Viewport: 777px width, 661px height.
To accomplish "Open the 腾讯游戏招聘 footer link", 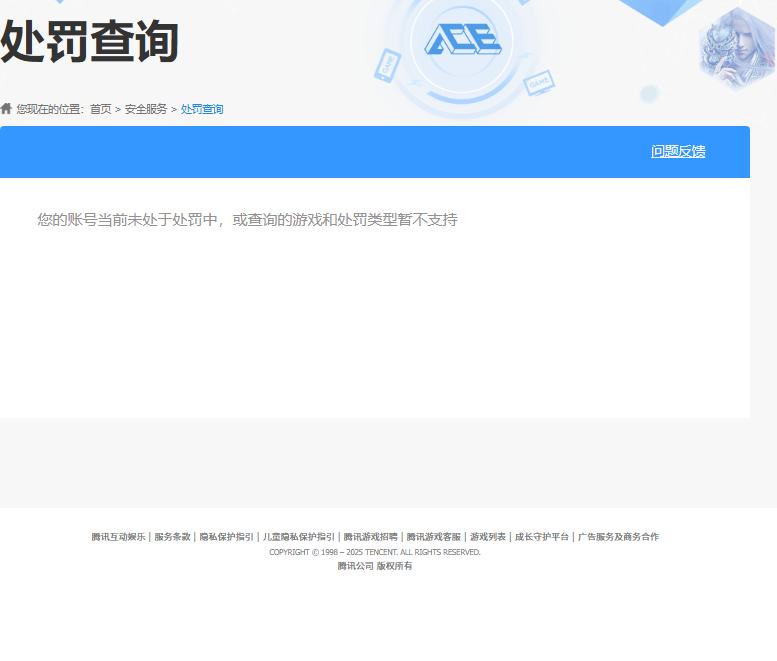I will [371, 537].
